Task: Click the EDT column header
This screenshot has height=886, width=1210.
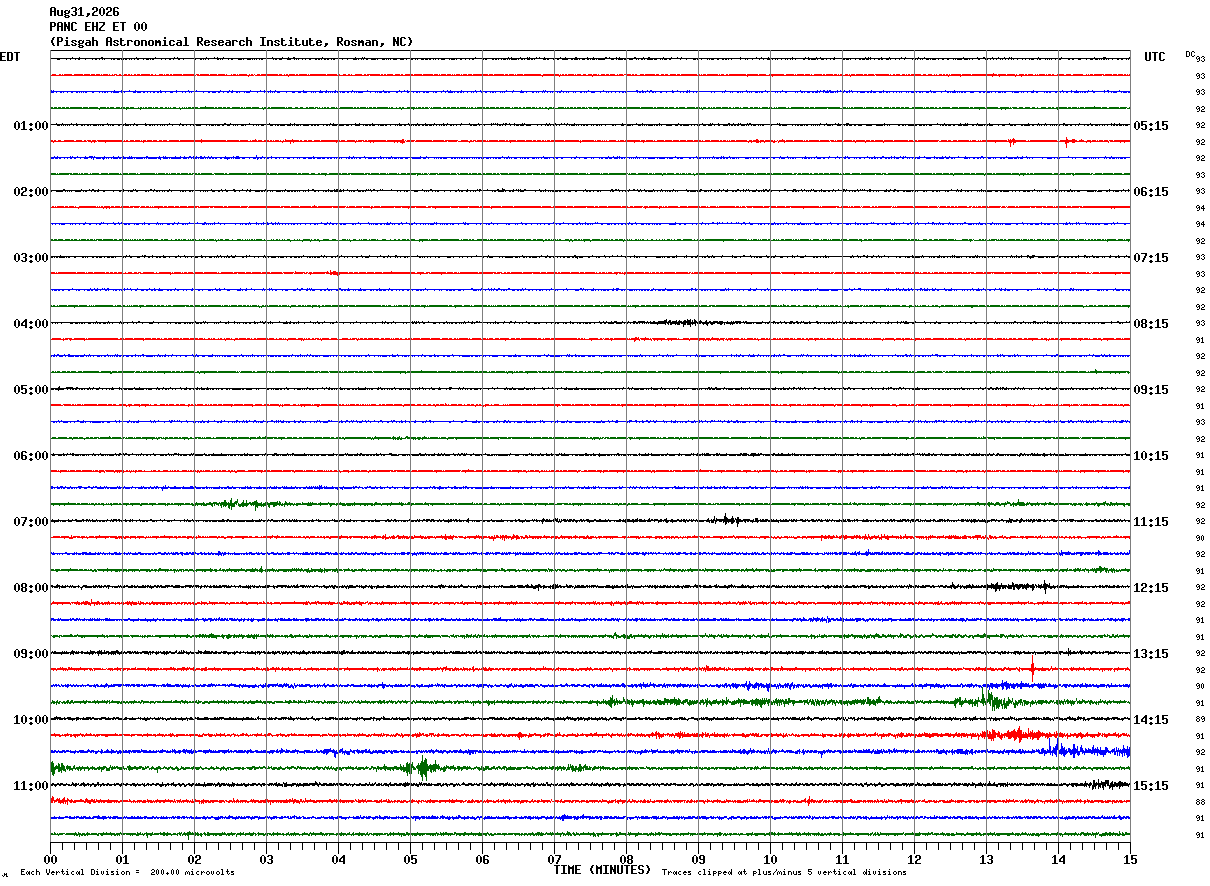Action: click(10, 57)
